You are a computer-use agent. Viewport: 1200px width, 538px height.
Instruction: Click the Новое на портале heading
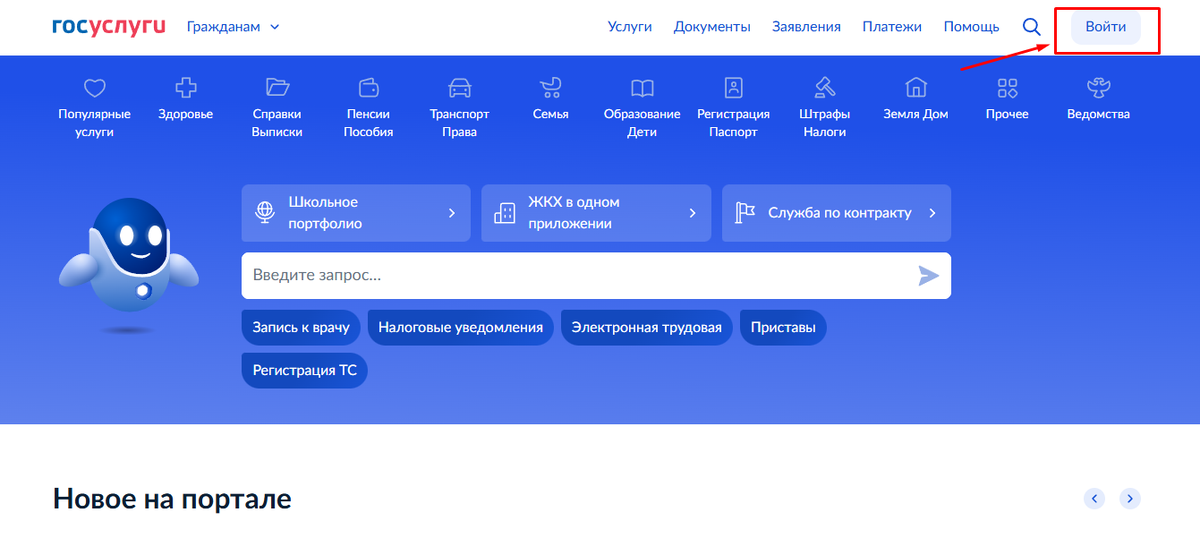[x=172, y=497]
